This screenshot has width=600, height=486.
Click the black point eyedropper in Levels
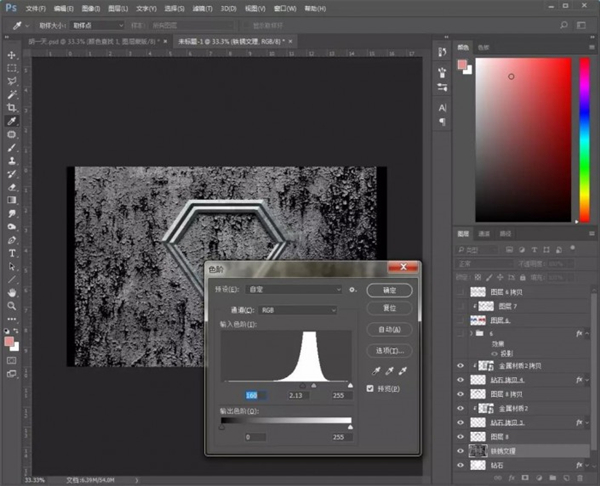click(x=376, y=371)
